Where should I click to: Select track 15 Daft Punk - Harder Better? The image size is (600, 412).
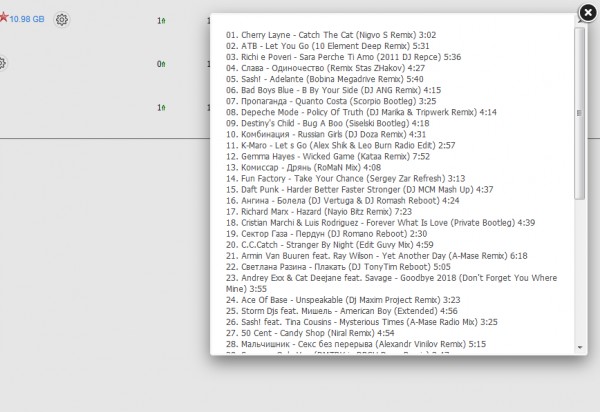pyautogui.click(x=359, y=190)
